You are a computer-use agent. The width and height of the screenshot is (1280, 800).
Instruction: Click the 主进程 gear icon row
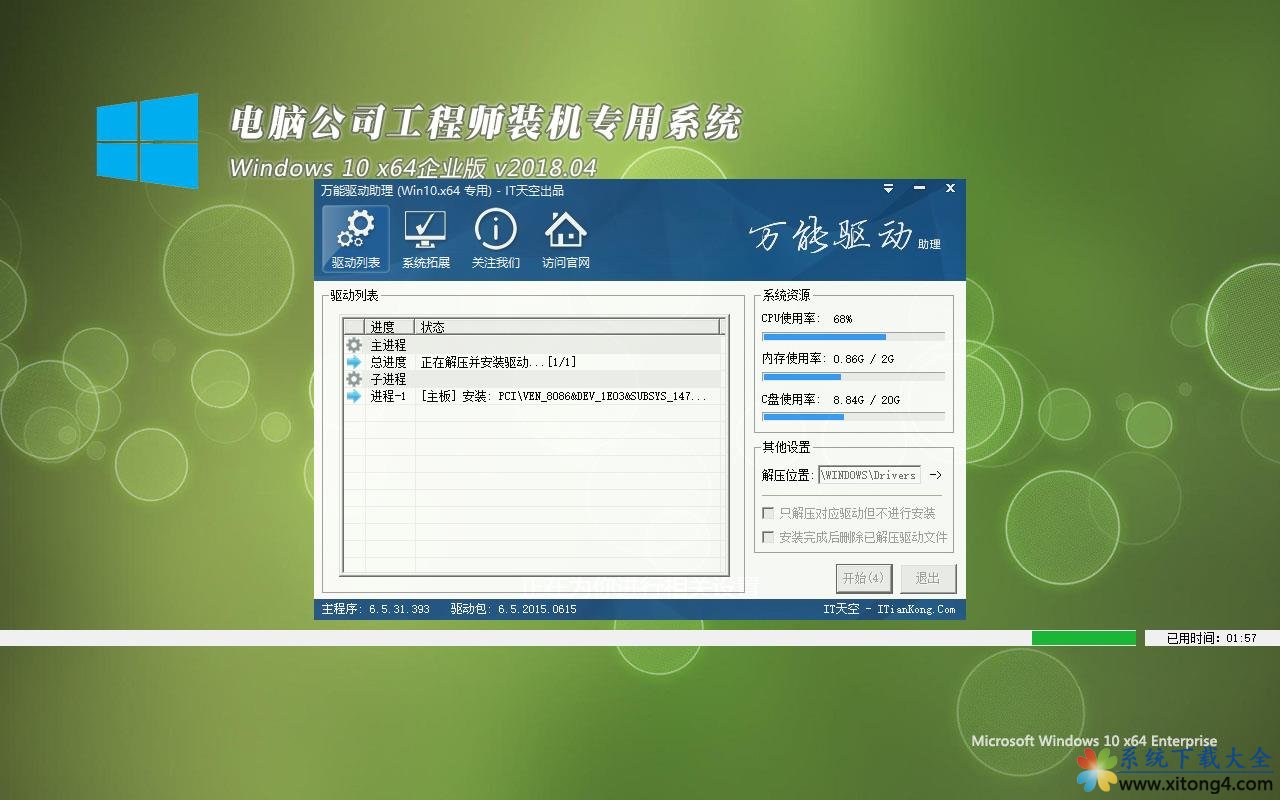[354, 345]
